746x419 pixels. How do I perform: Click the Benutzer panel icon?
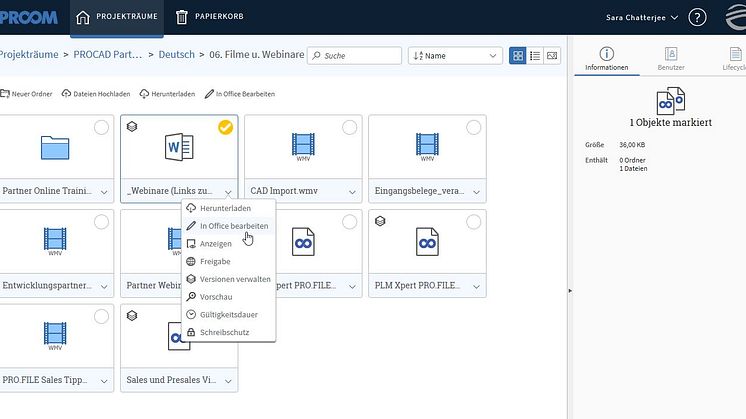(671, 53)
